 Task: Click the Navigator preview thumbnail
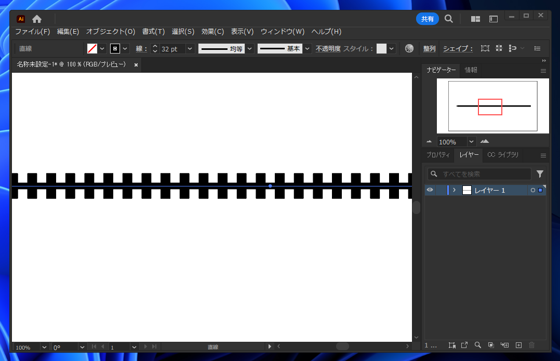point(493,106)
